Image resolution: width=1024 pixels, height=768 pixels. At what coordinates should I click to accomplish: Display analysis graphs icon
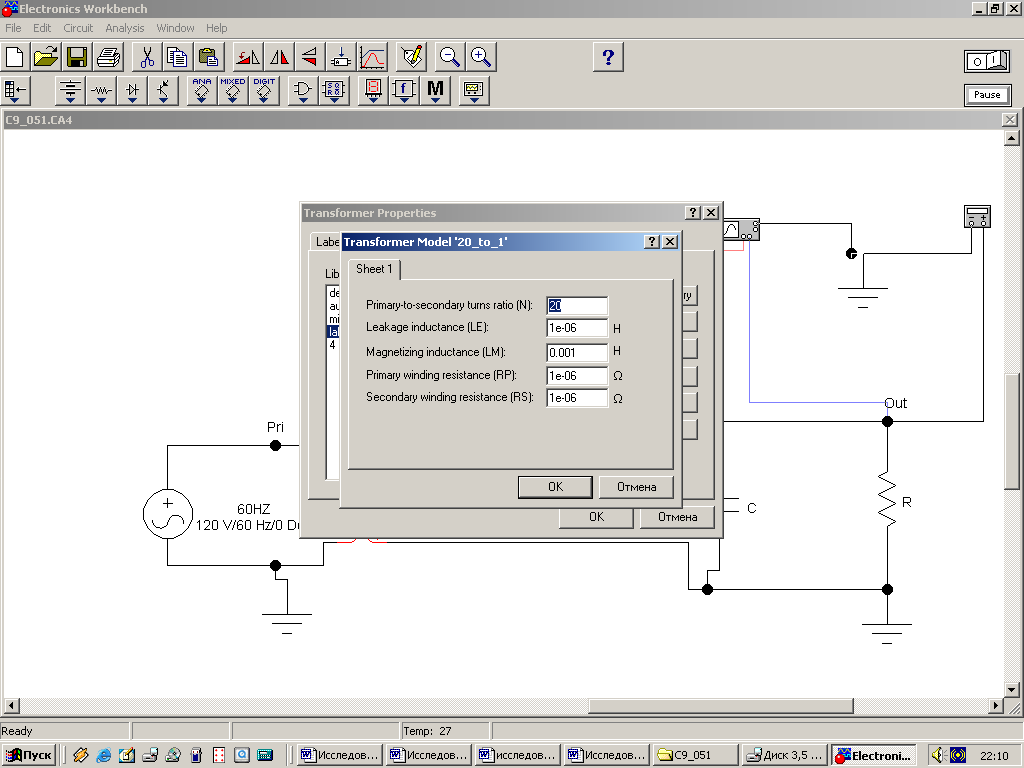click(372, 57)
